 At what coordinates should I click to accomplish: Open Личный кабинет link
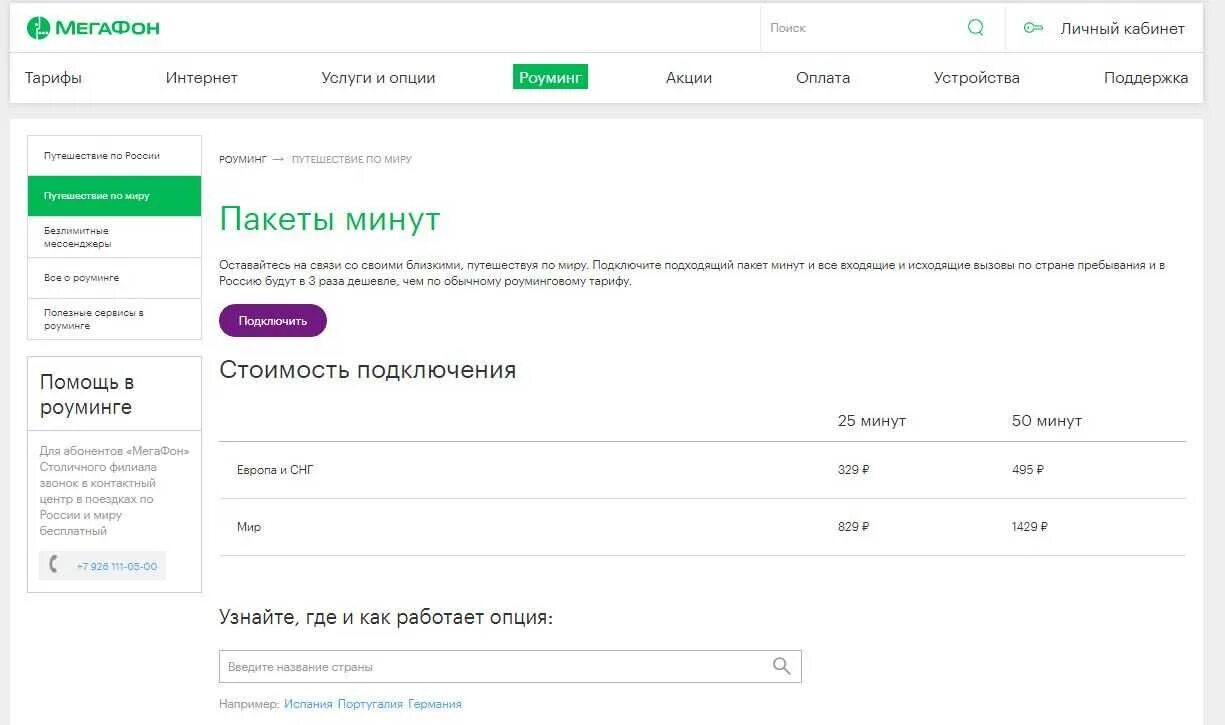click(x=1122, y=29)
